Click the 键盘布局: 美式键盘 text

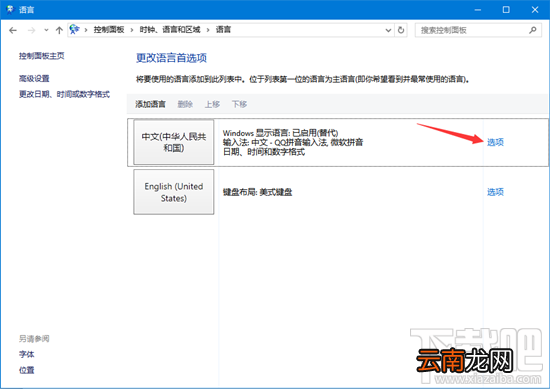257,192
